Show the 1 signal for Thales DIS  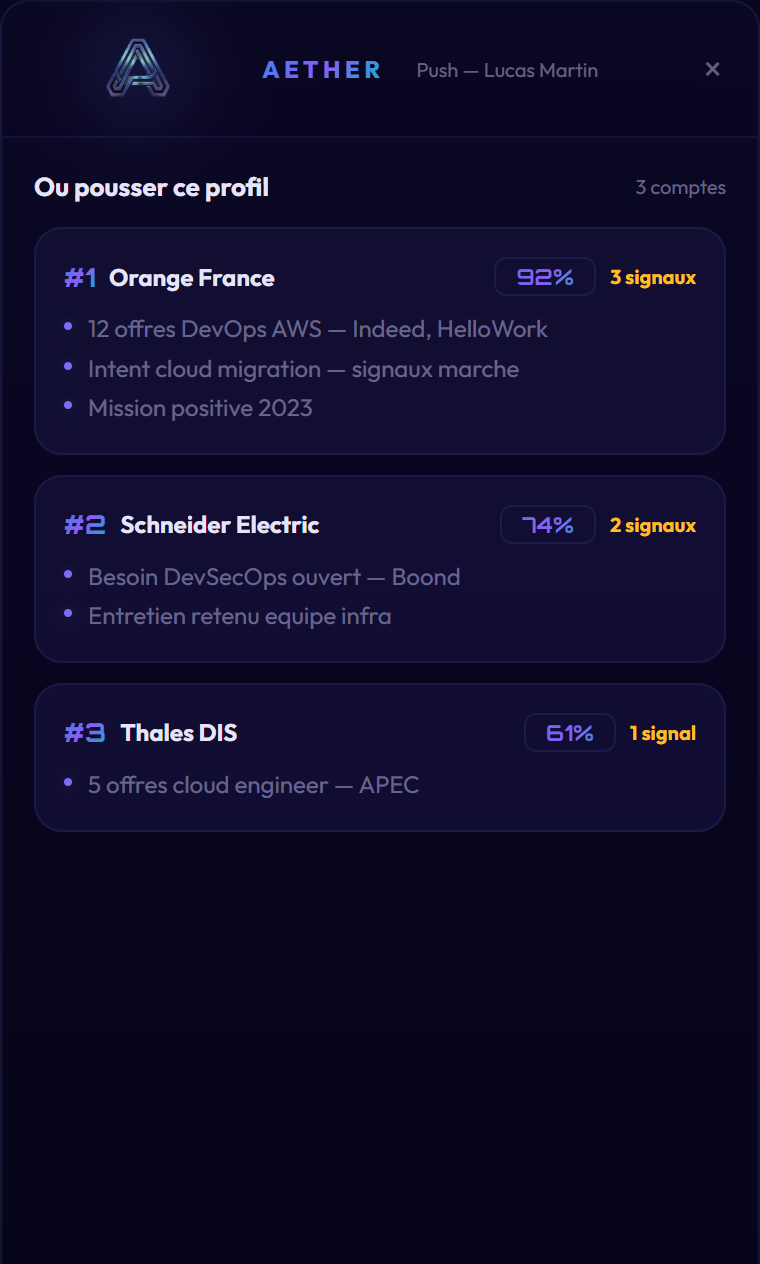pyautogui.click(x=662, y=733)
